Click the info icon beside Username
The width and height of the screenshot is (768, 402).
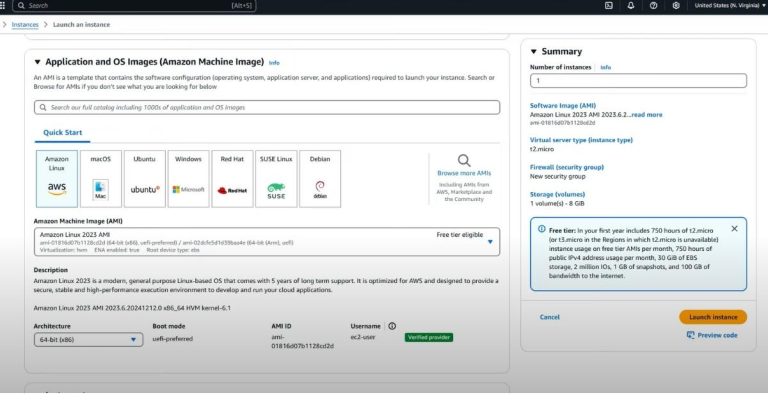(392, 326)
